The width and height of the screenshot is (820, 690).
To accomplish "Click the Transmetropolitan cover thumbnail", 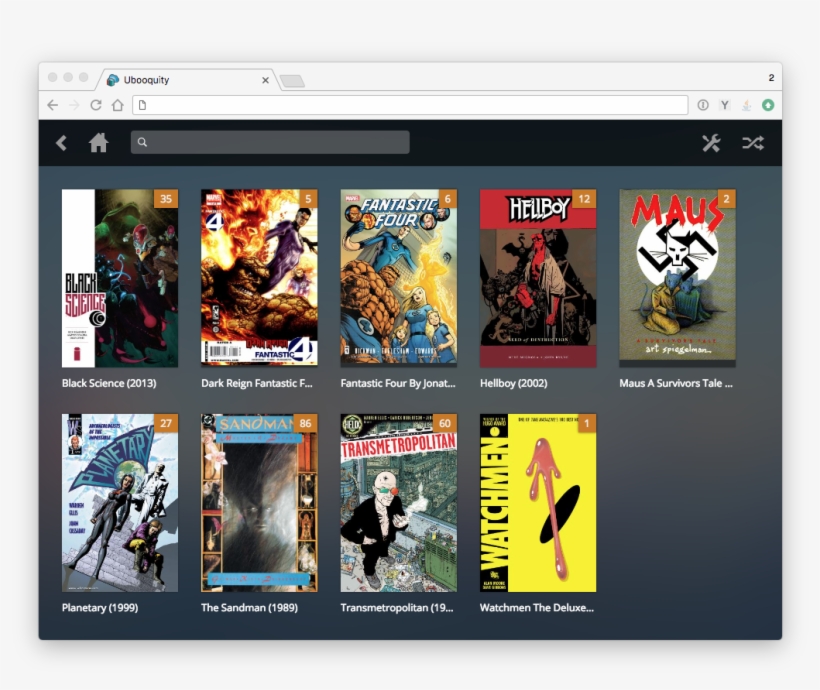I will pyautogui.click(x=398, y=502).
